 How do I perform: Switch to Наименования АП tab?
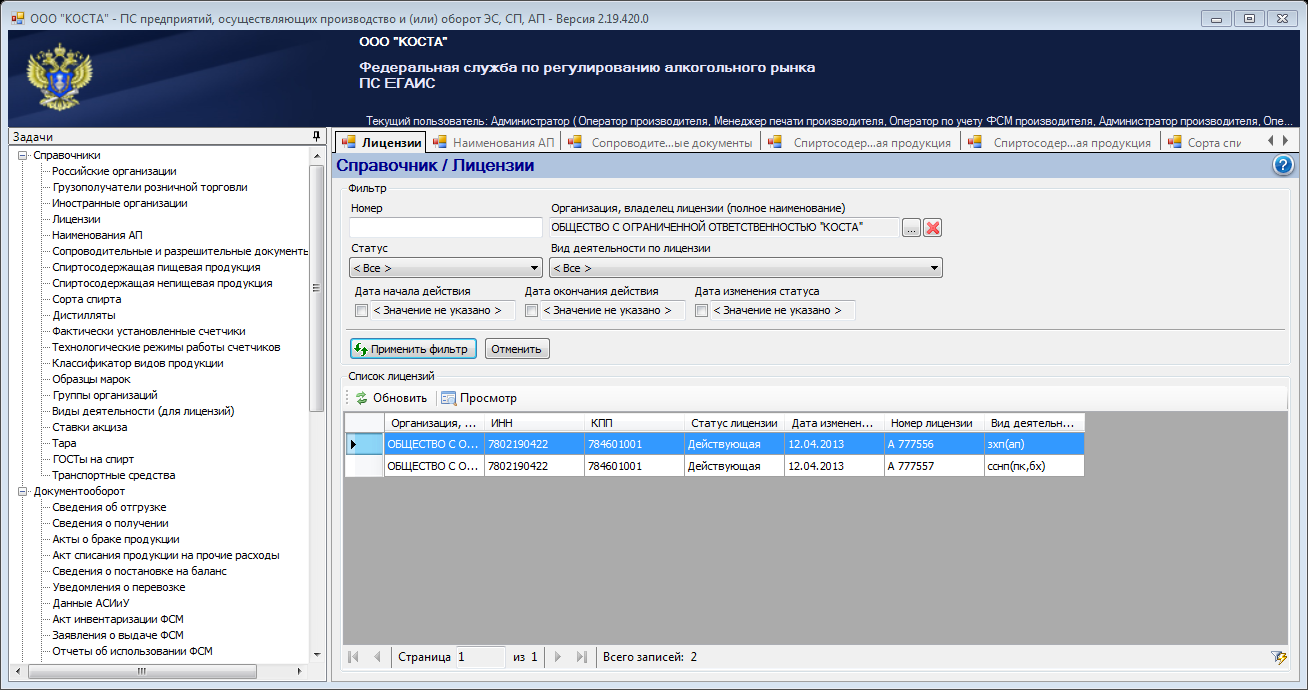[x=492, y=142]
